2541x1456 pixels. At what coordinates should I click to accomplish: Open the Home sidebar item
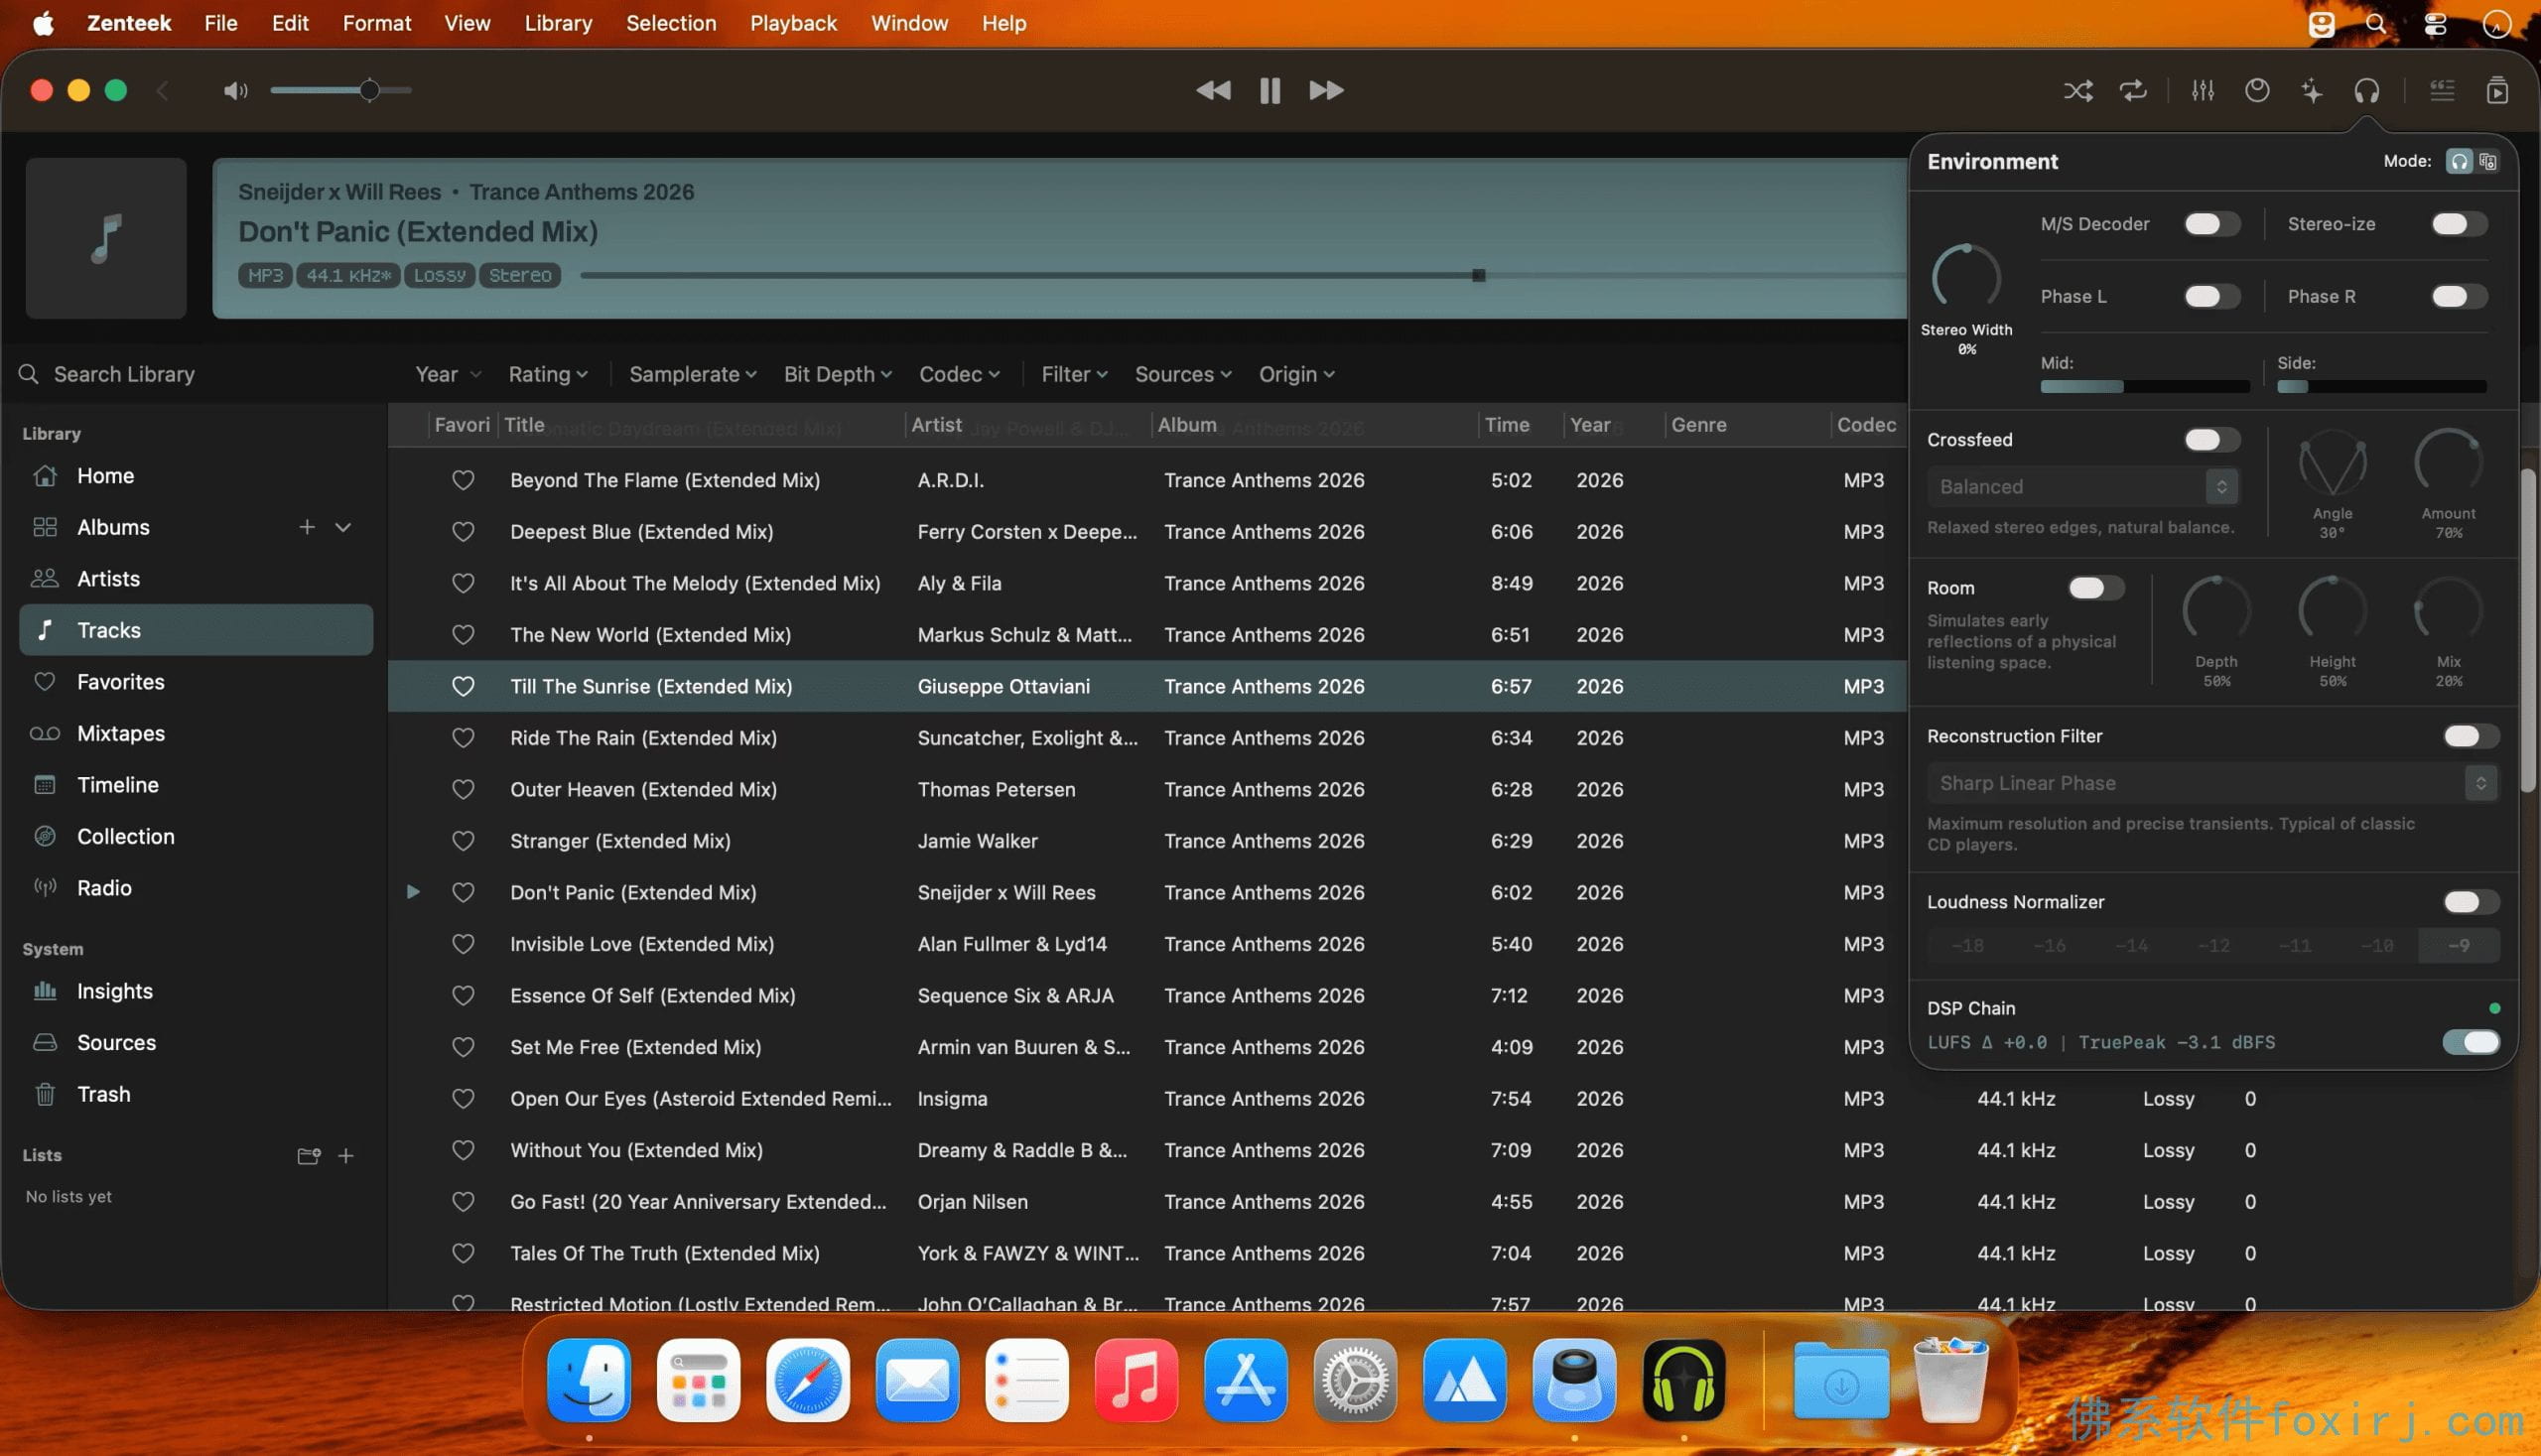[x=196, y=476]
